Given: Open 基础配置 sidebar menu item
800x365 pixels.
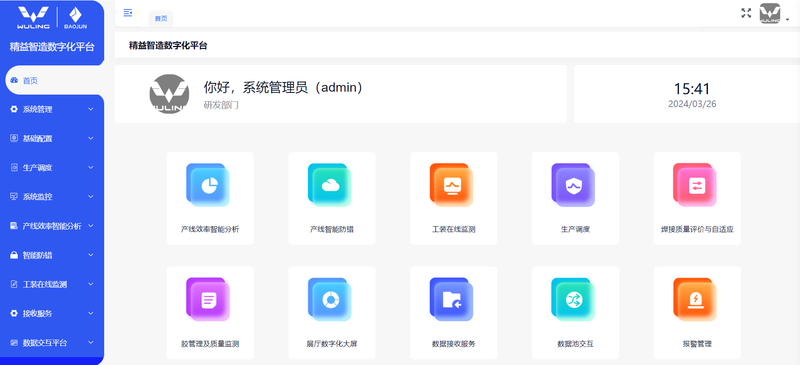Looking at the screenshot, I should [52, 138].
